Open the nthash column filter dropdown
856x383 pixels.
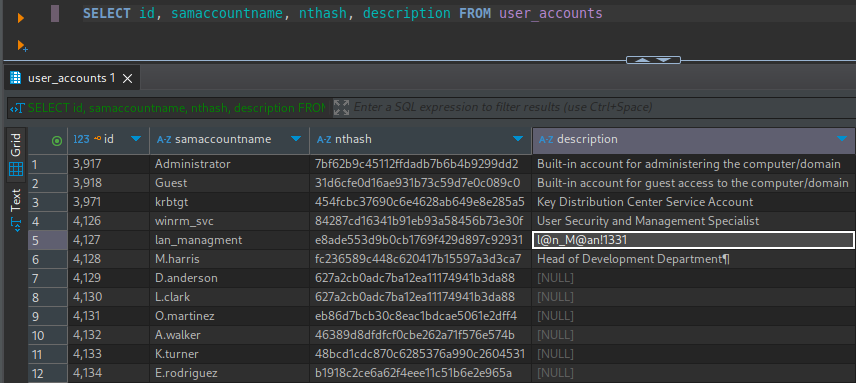[x=518, y=139]
